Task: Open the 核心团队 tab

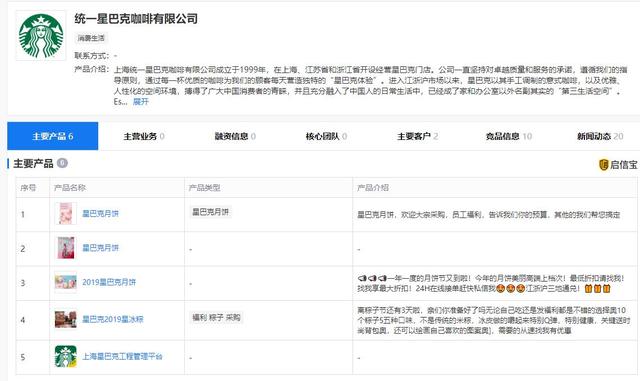Action: click(326, 136)
